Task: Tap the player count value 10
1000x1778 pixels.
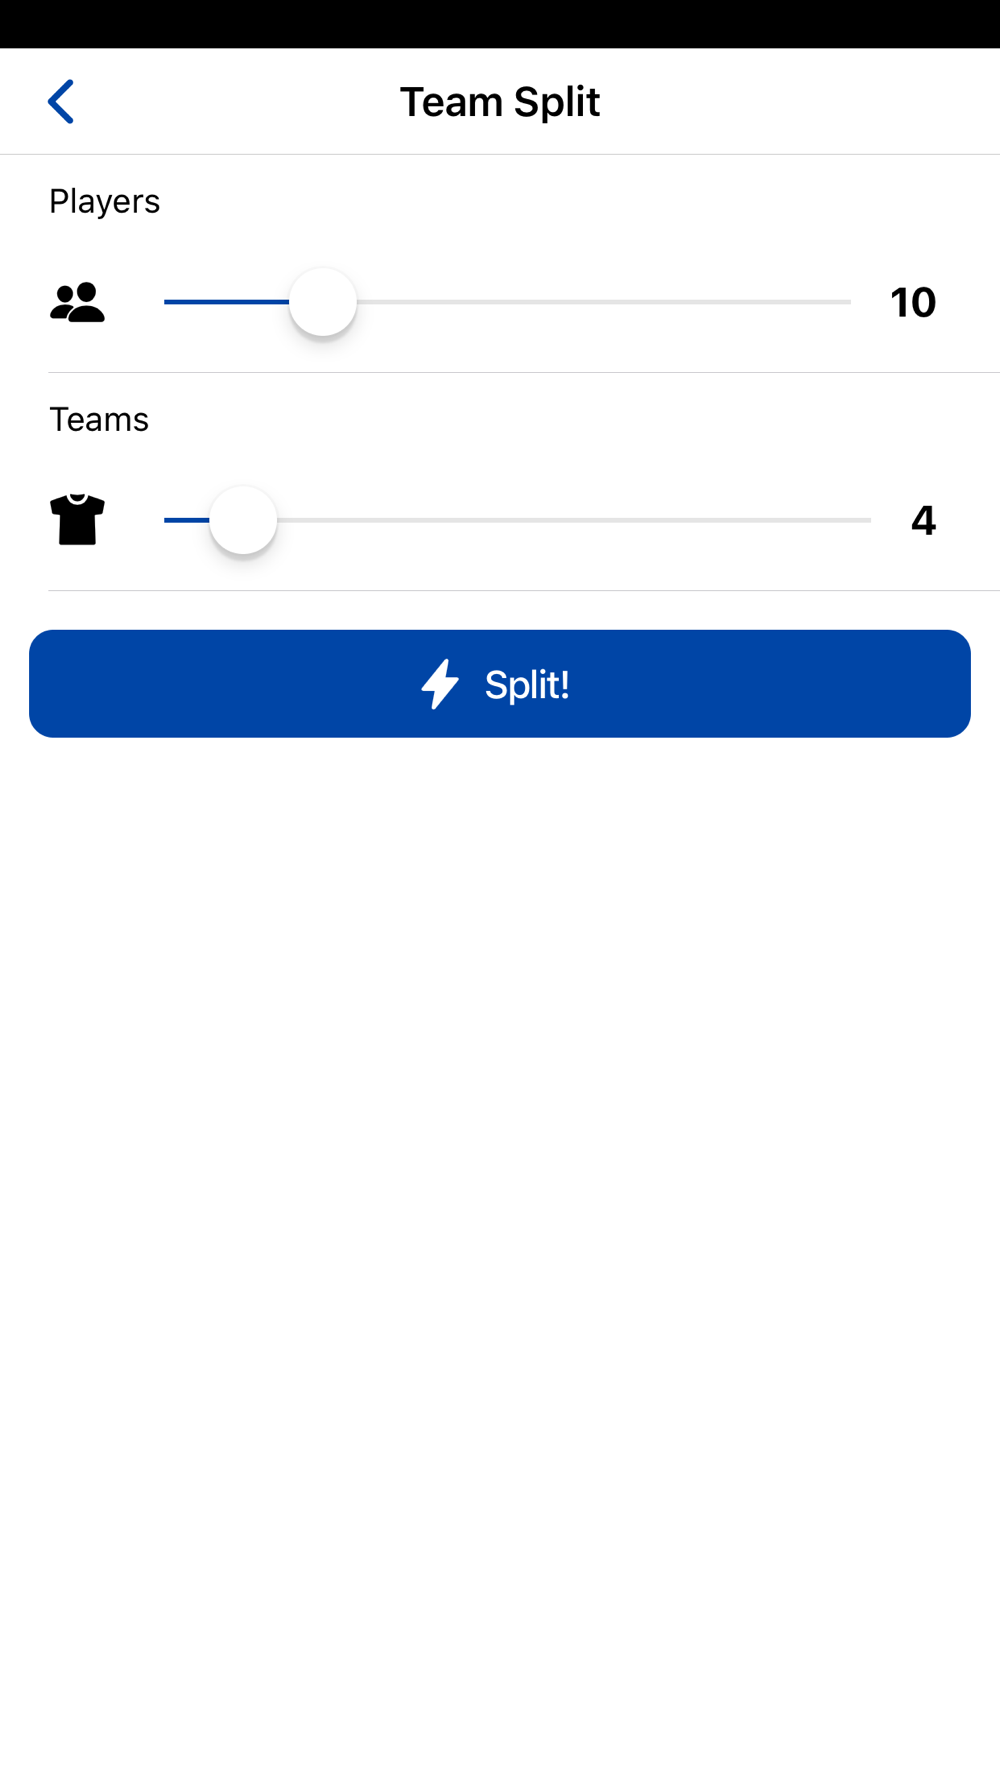Action: 913,302
